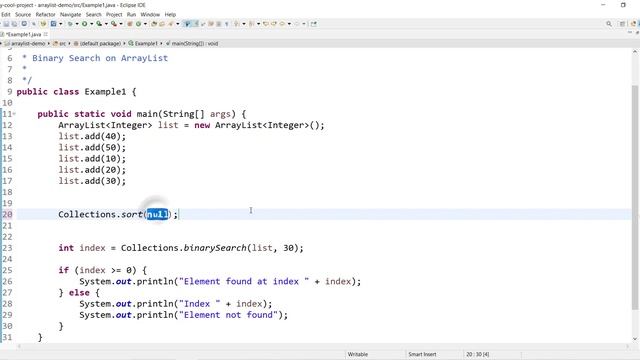Switch to the Java perspective icon
Screen dimensions: 640x360
pos(634,24)
